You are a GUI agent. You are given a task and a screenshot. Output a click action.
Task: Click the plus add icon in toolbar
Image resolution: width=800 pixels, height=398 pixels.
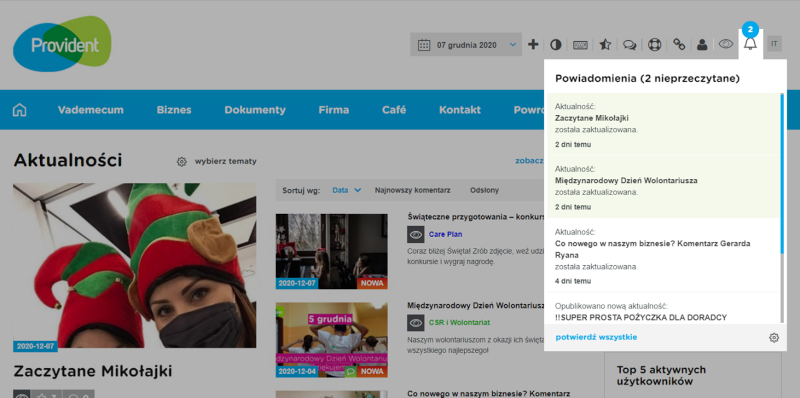(533, 44)
